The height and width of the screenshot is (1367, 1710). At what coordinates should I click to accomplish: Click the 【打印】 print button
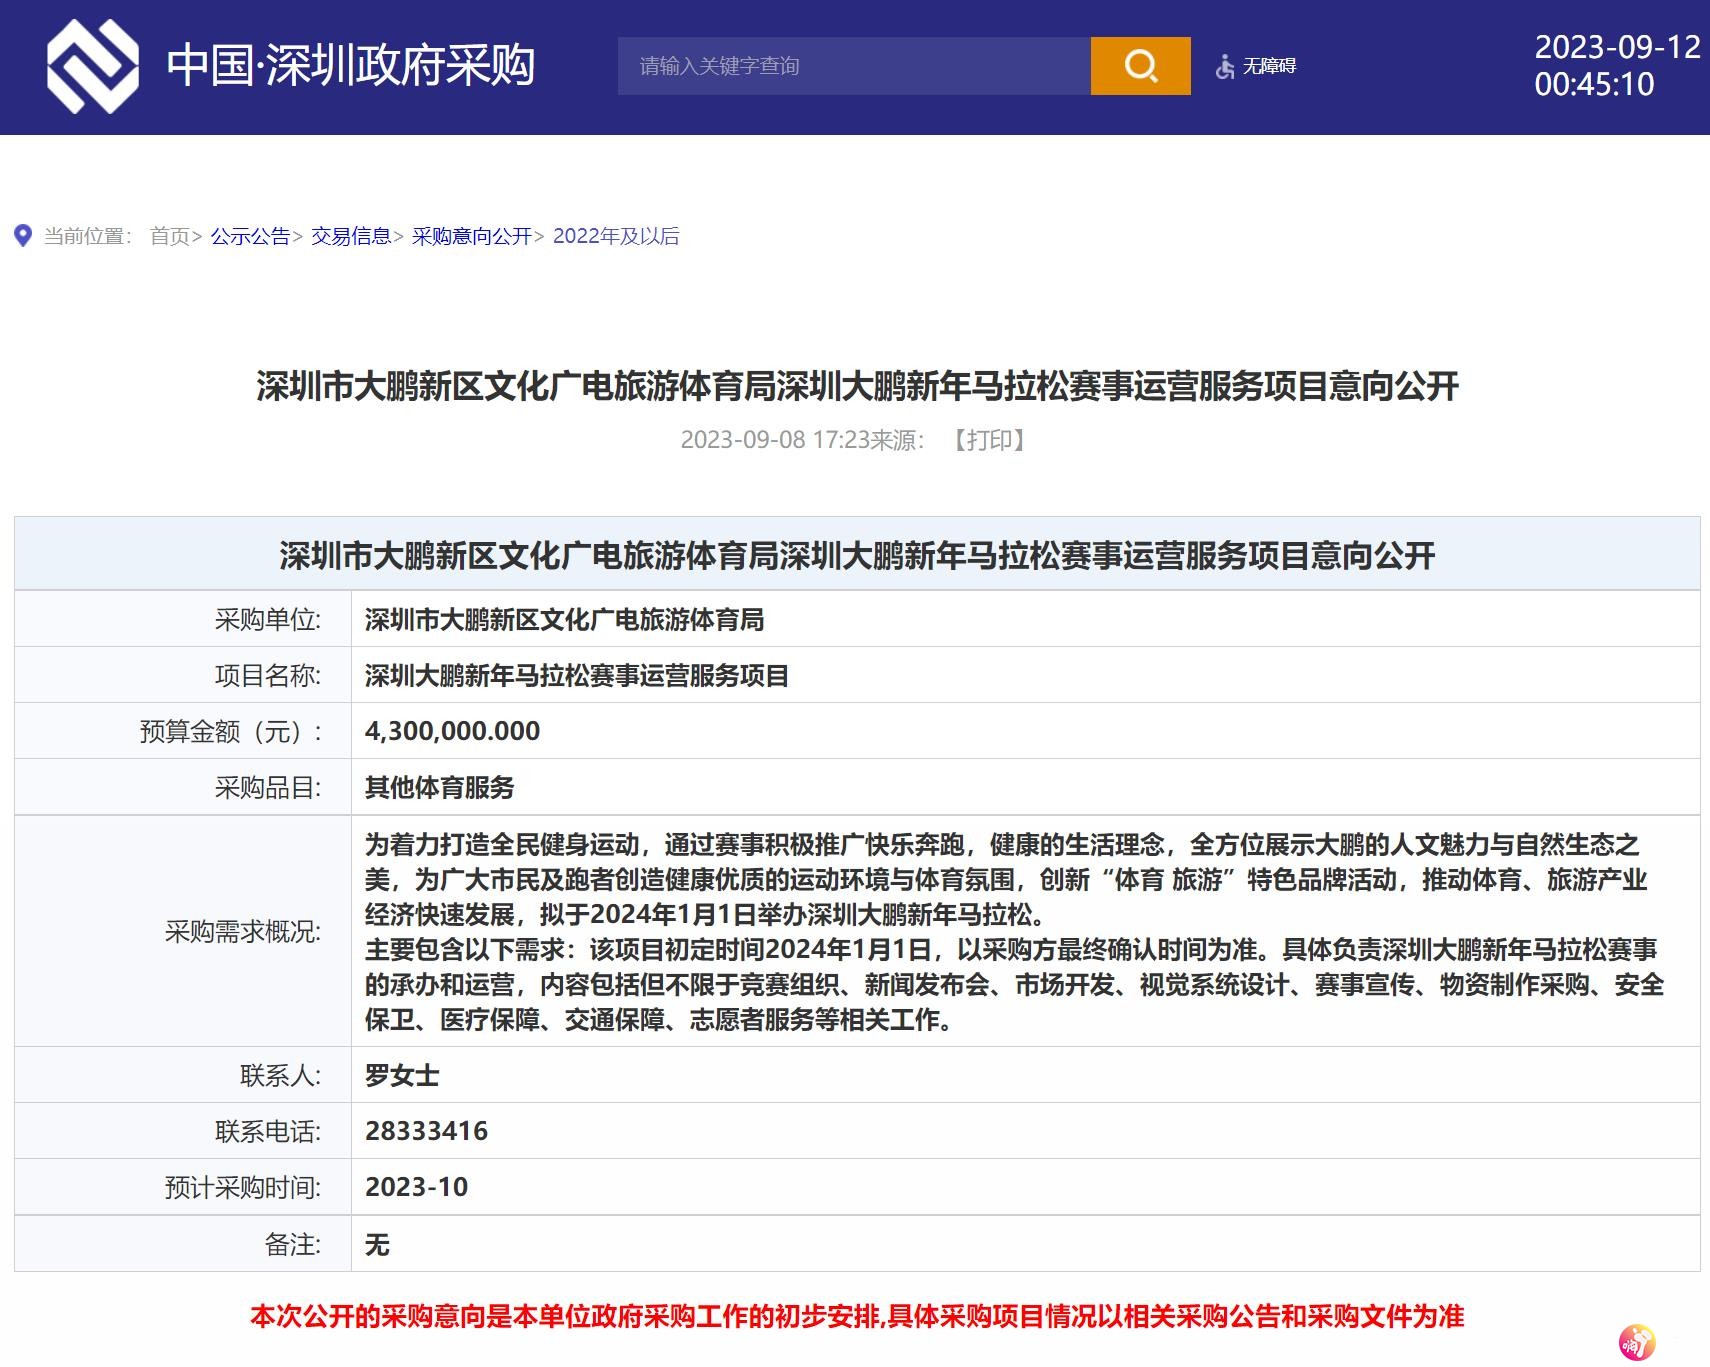pyautogui.click(x=989, y=440)
